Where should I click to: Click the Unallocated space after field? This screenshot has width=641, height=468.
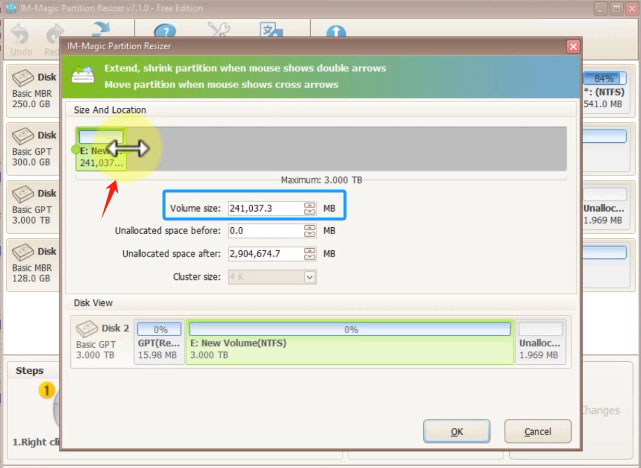[x=265, y=254]
